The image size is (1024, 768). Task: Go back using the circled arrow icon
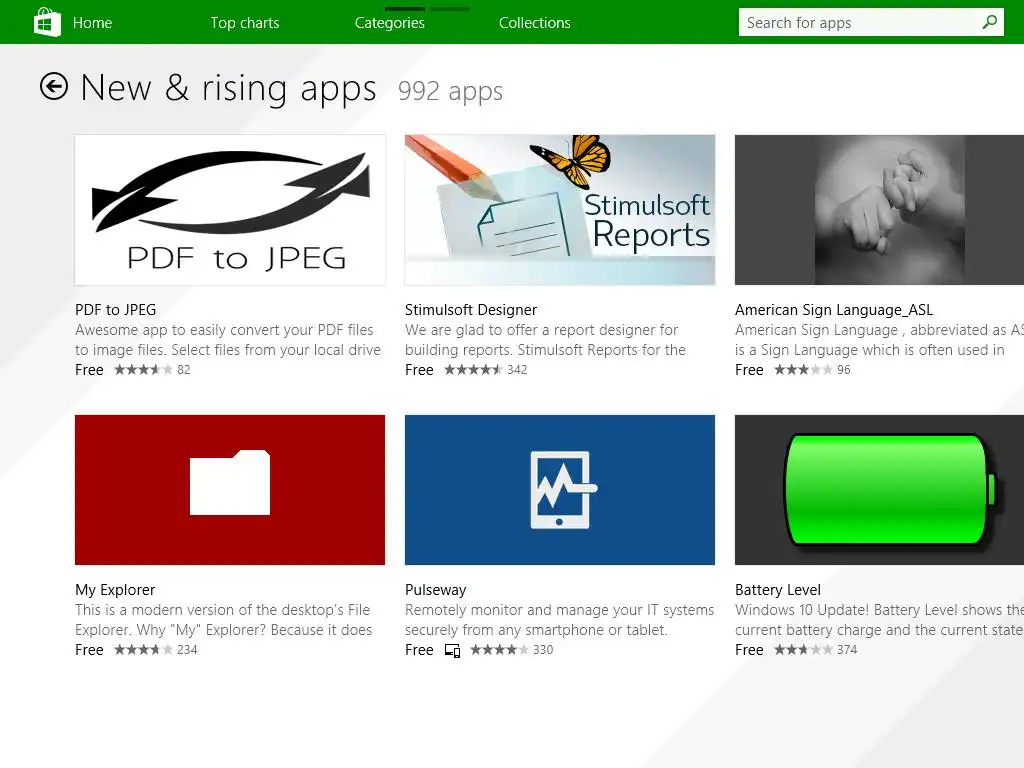[x=54, y=86]
